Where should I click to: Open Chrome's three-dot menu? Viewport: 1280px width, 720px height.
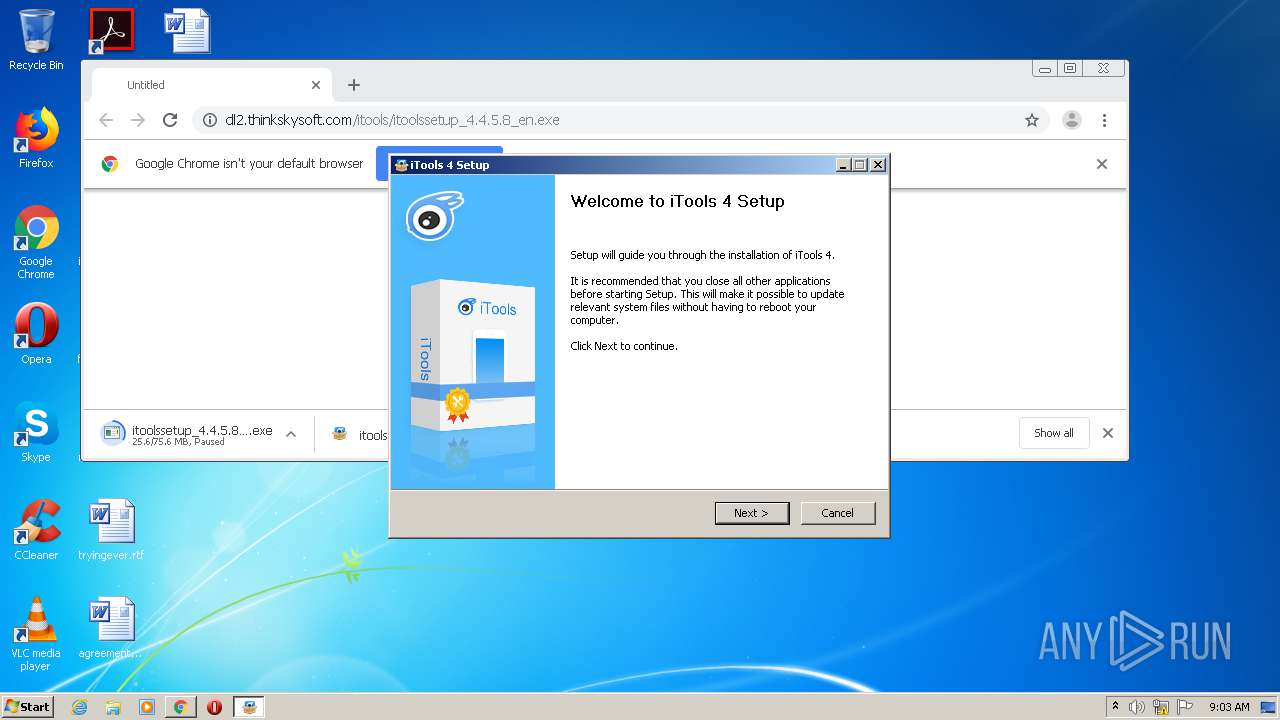click(x=1104, y=120)
